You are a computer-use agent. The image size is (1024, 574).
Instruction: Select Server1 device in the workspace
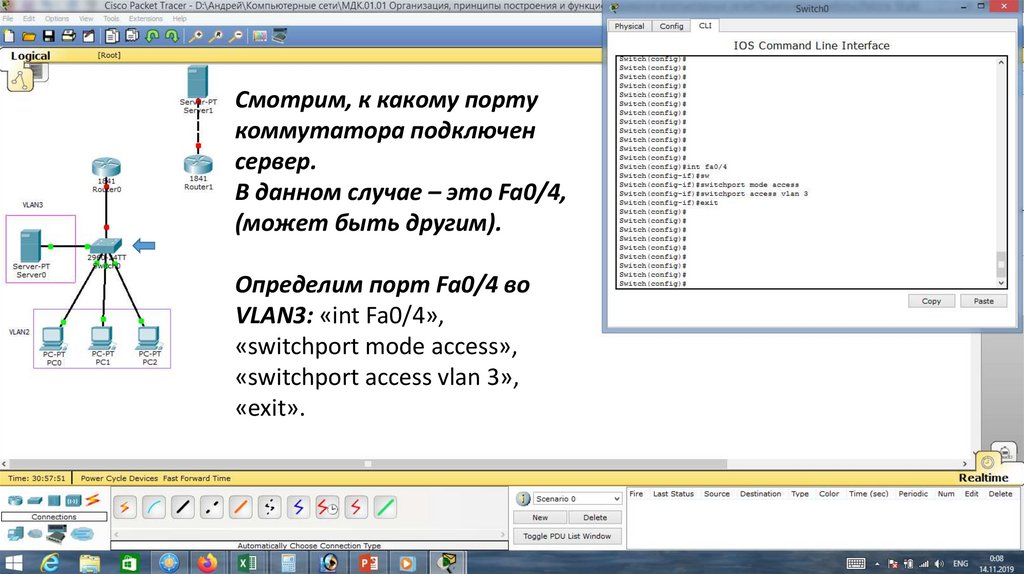tap(197, 82)
